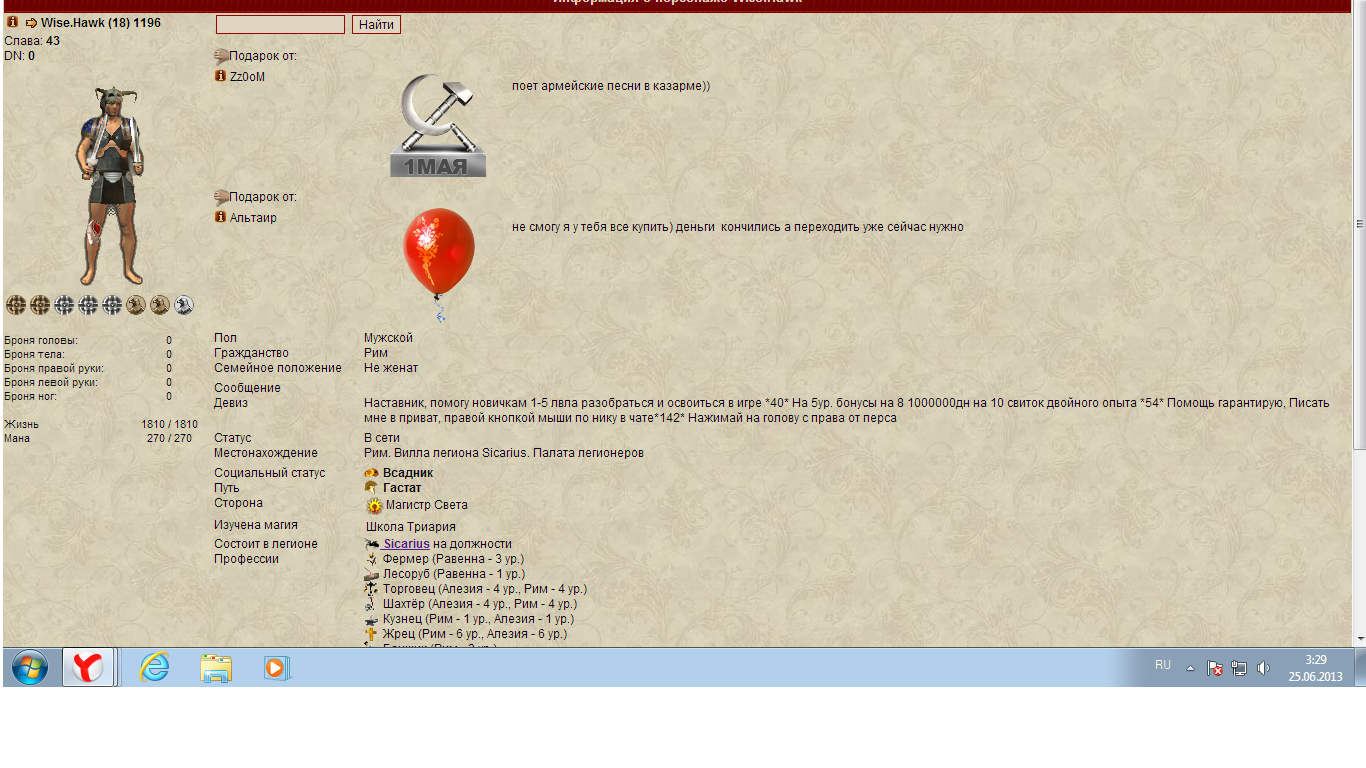Image resolution: width=1366 pixels, height=768 pixels.
Task: Open the media player taskbar icon
Action: (x=277, y=667)
